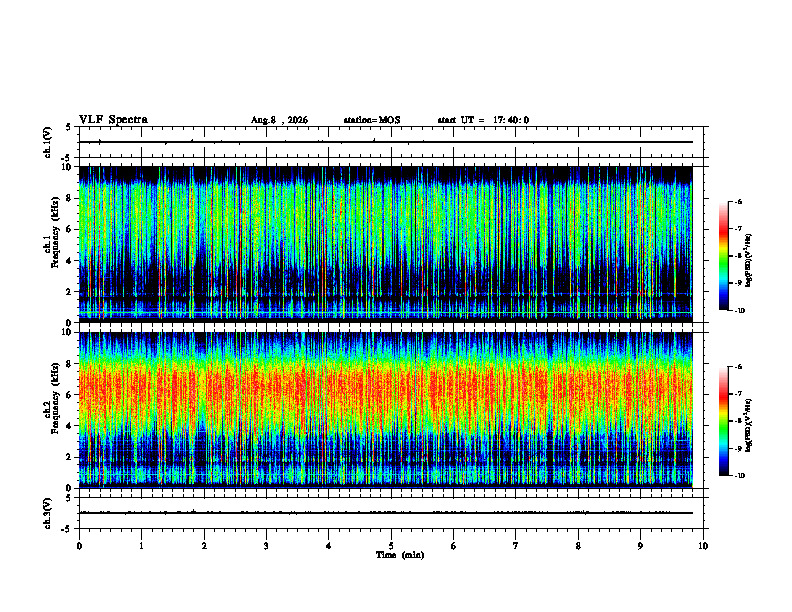Click the ch.2 spectrogram color scale bar

click(x=723, y=421)
